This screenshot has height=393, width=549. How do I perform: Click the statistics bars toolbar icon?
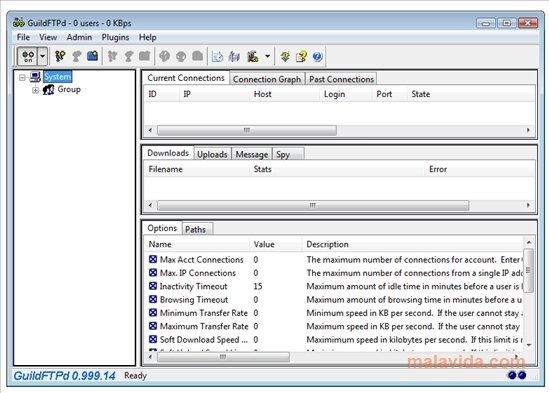234,56
